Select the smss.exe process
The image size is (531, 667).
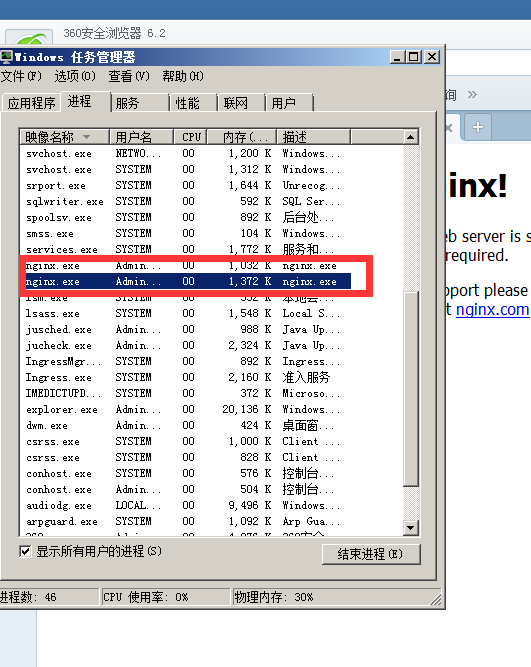186,234
